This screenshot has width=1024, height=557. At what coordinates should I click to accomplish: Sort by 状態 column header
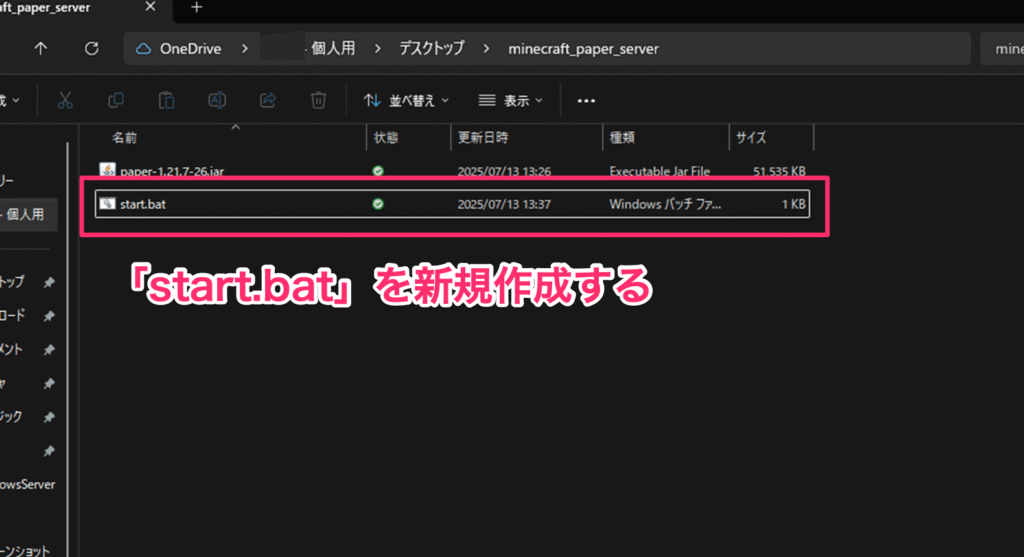coord(386,138)
